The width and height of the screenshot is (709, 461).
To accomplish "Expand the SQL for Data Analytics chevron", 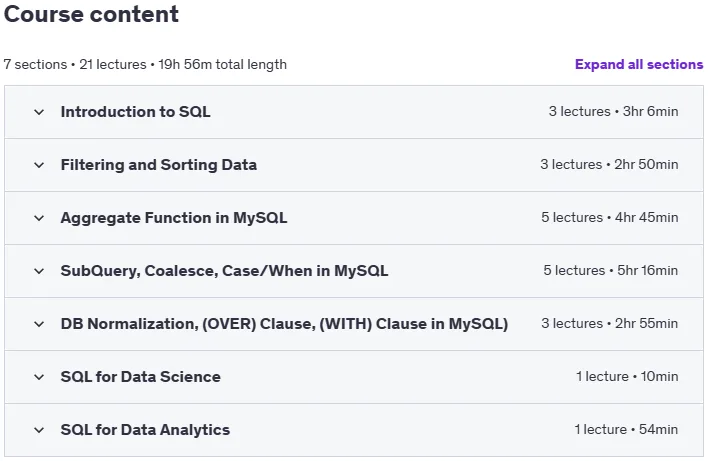I will click(x=39, y=430).
